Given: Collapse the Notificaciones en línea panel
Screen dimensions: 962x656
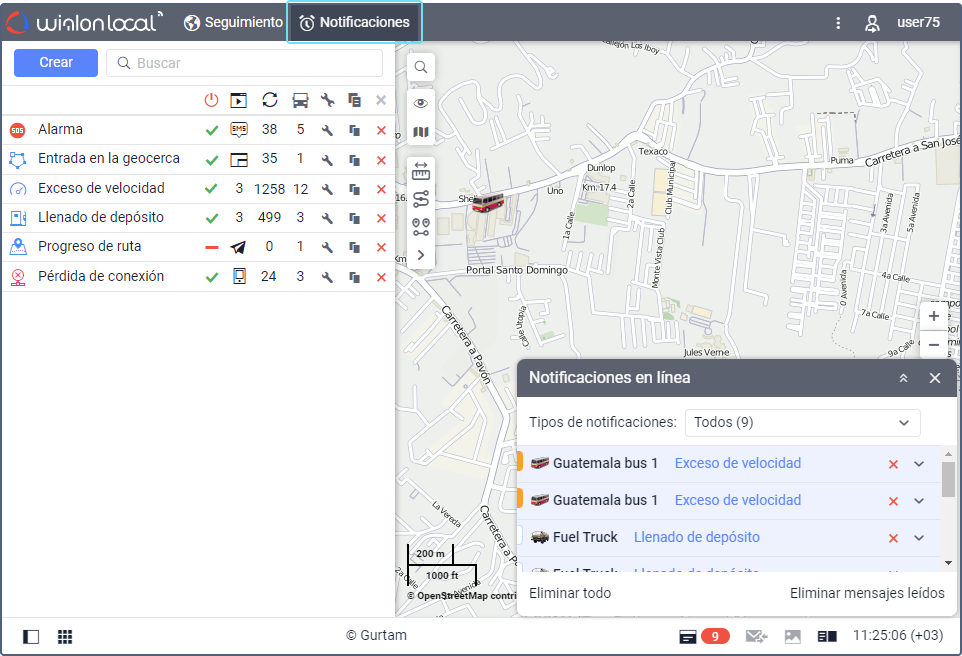Looking at the screenshot, I should click(x=903, y=378).
